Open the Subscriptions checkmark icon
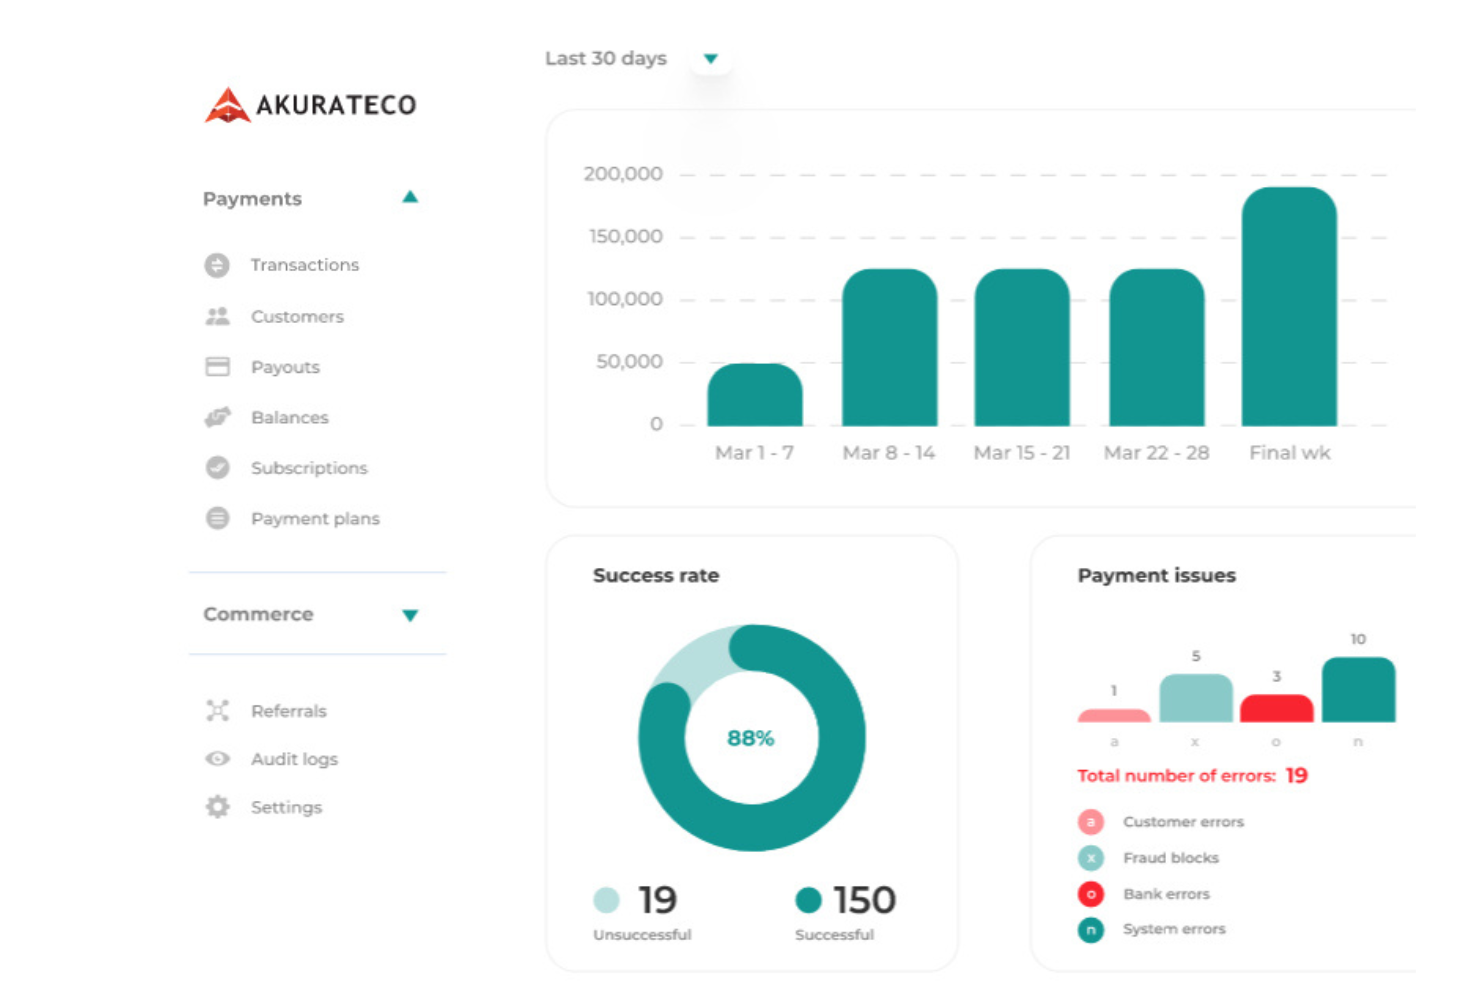1480x987 pixels. pyautogui.click(x=217, y=468)
